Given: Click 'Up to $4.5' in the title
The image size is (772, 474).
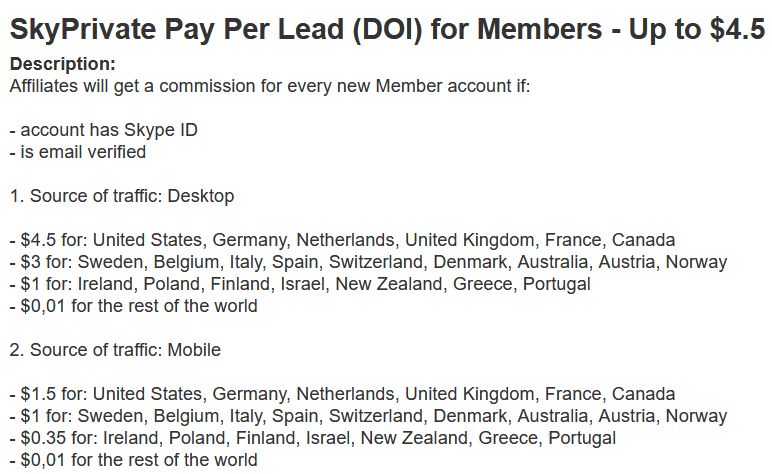Looking at the screenshot, I should click(x=696, y=29).
